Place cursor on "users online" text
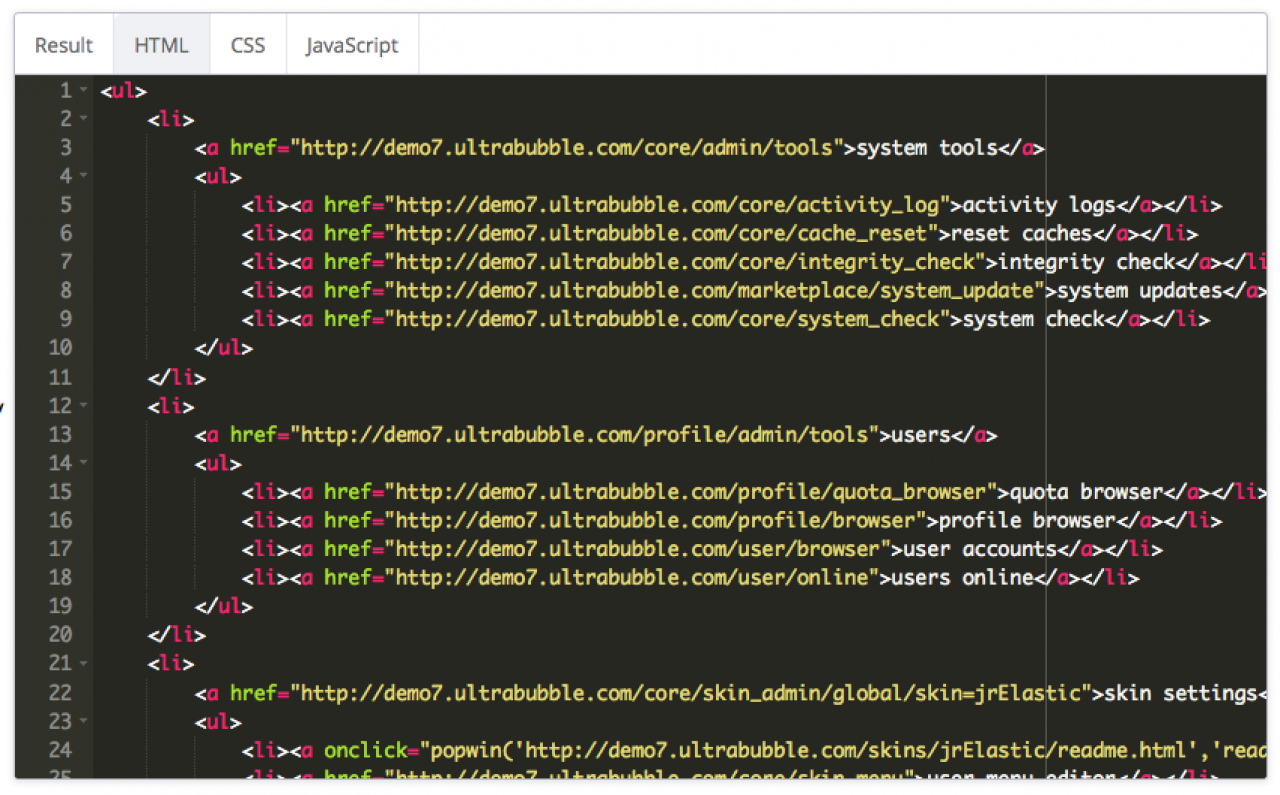1280x795 pixels. 961,578
